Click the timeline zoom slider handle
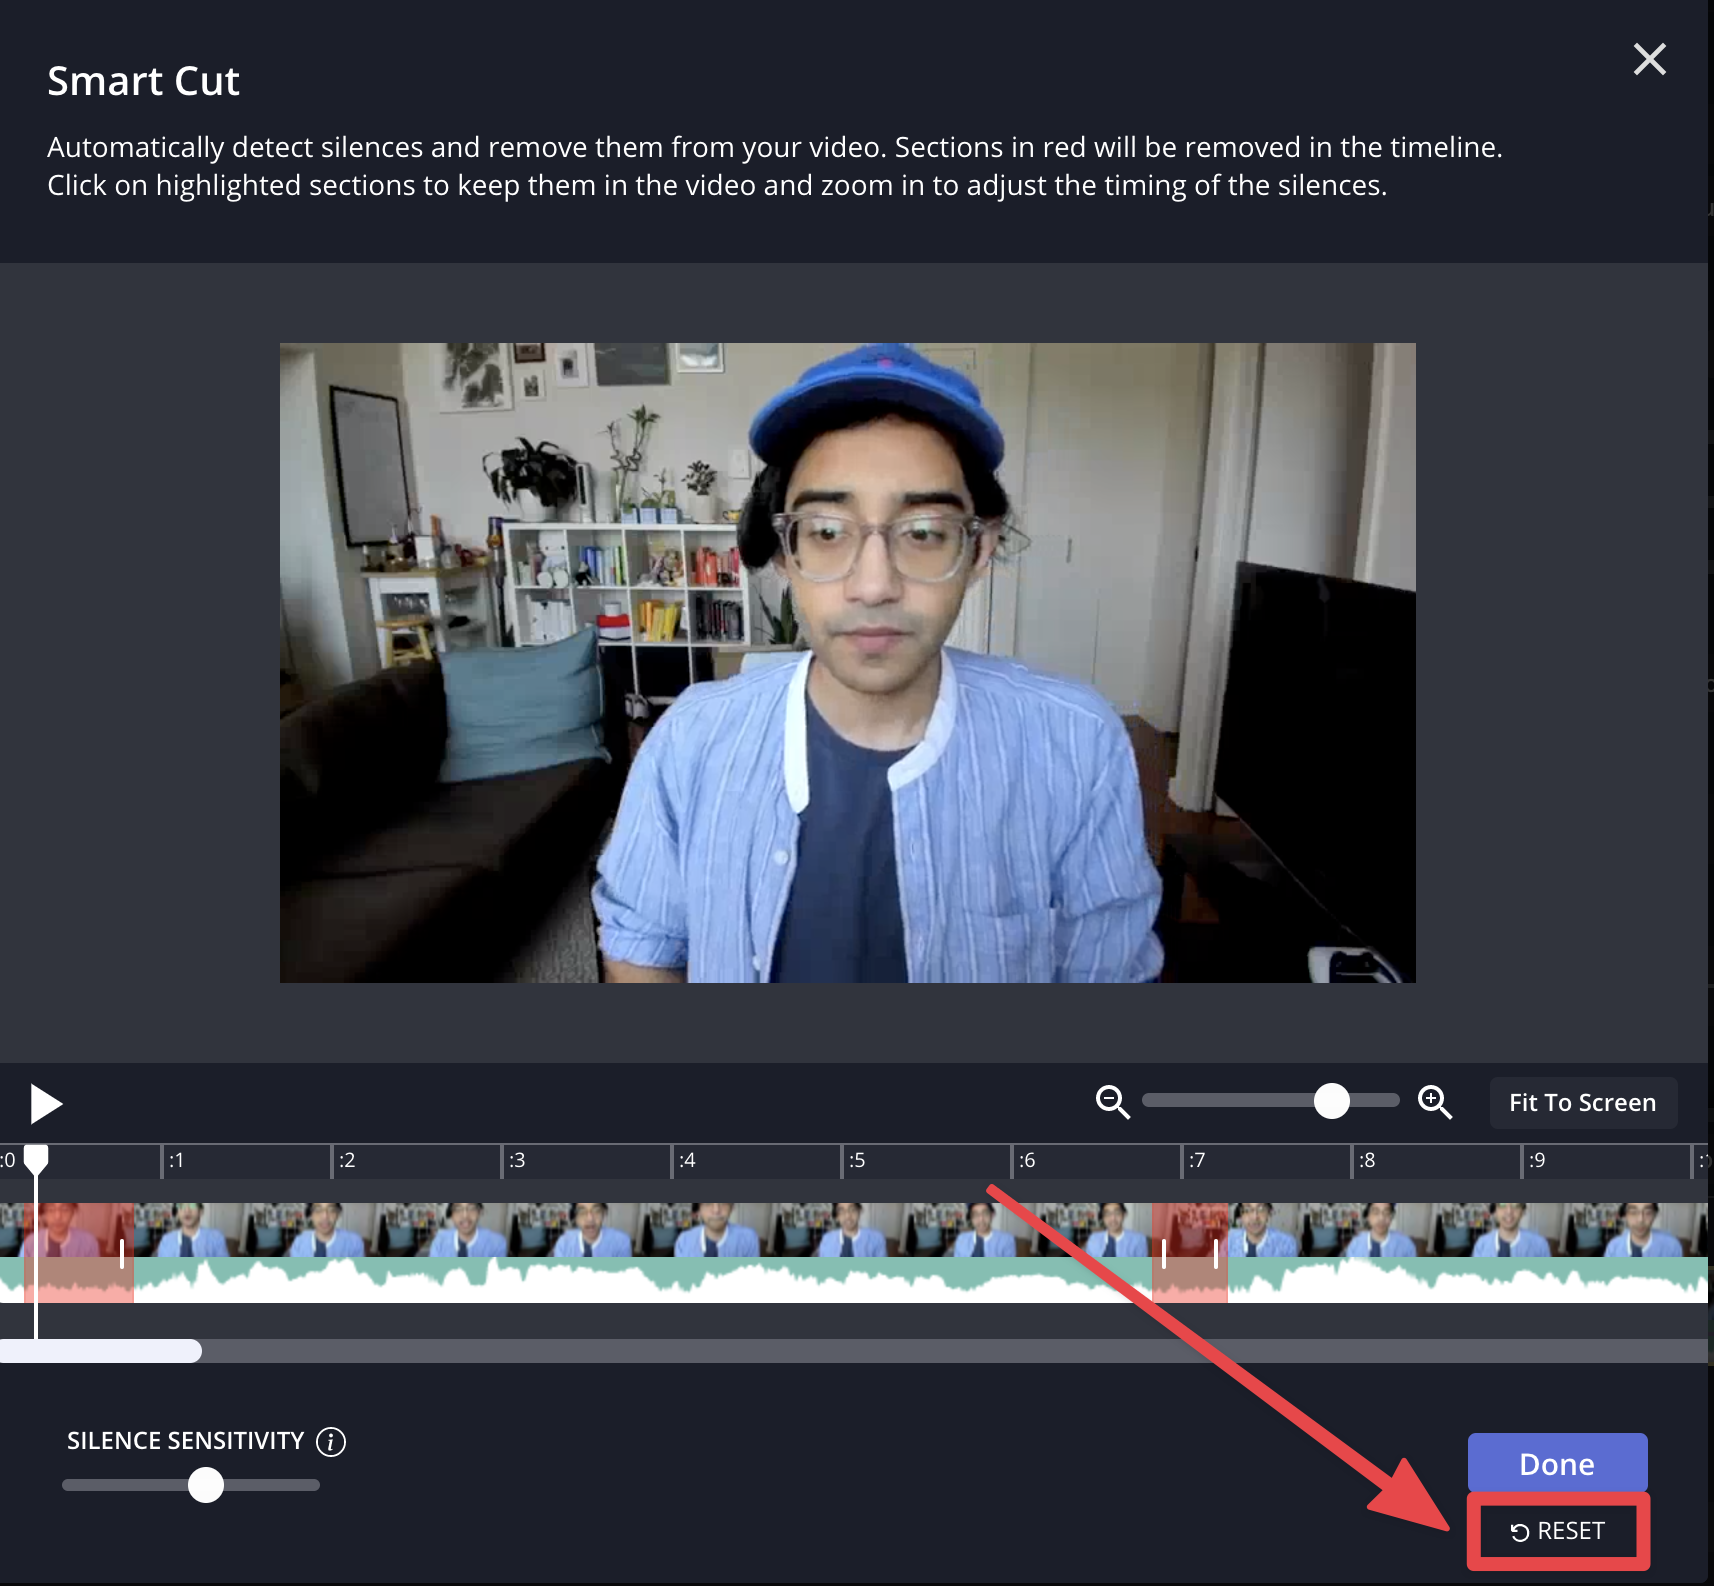This screenshot has width=1714, height=1586. [1331, 1101]
